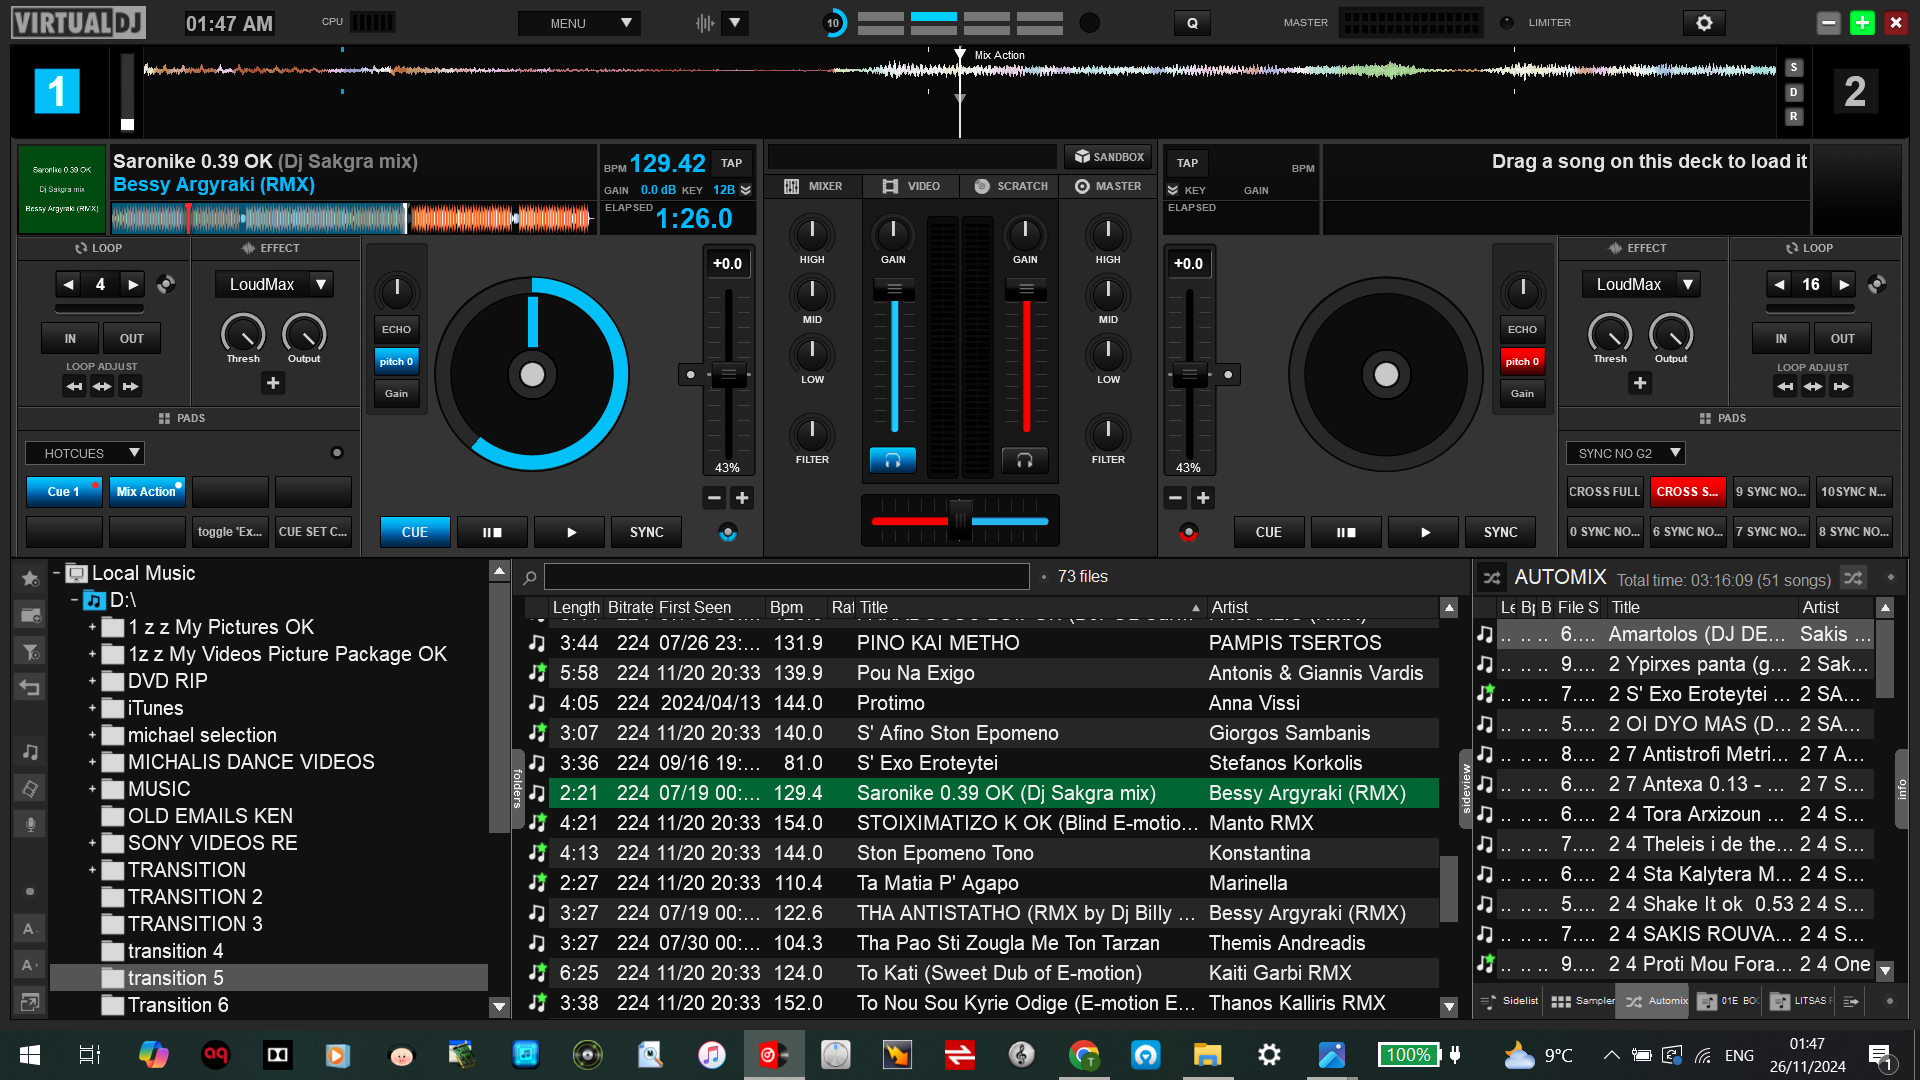Play deck 2 with play button

1424,533
